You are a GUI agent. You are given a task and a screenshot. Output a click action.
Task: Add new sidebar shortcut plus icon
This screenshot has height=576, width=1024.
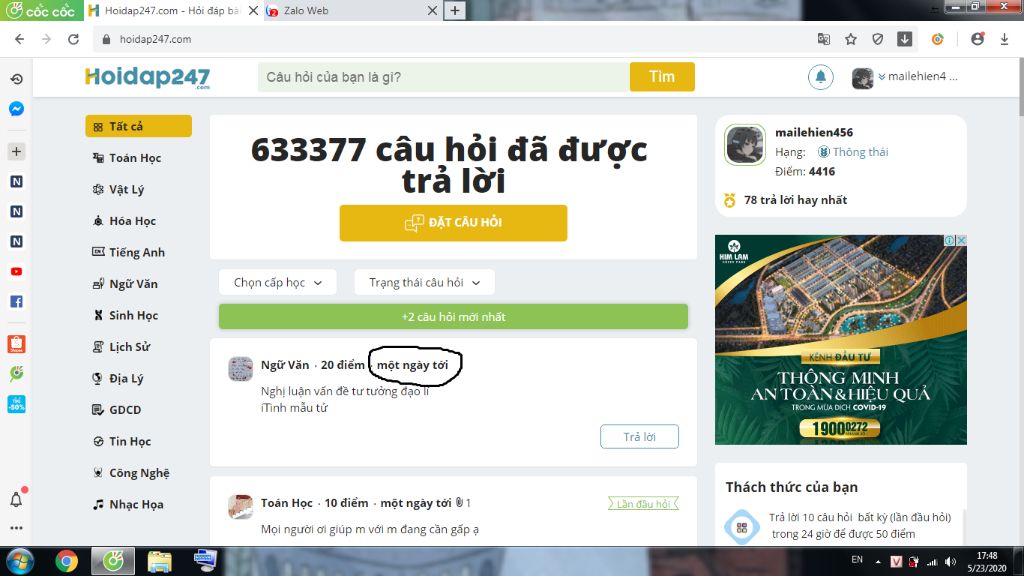[x=16, y=152]
